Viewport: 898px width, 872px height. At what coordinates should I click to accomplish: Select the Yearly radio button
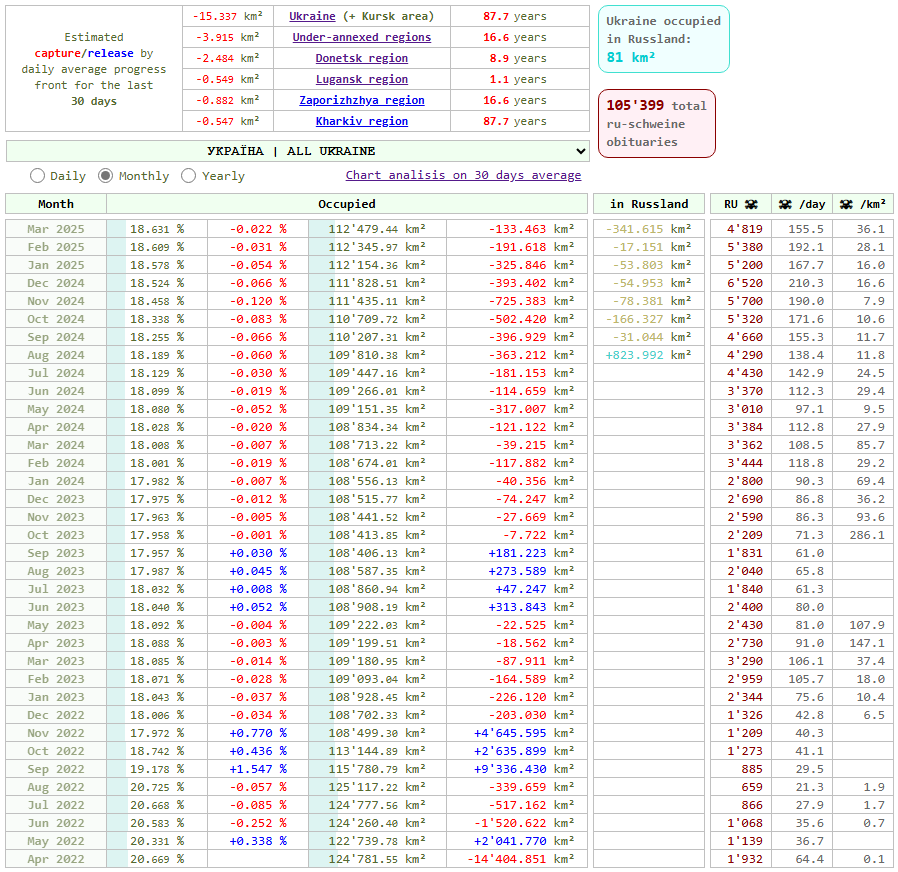[188, 176]
